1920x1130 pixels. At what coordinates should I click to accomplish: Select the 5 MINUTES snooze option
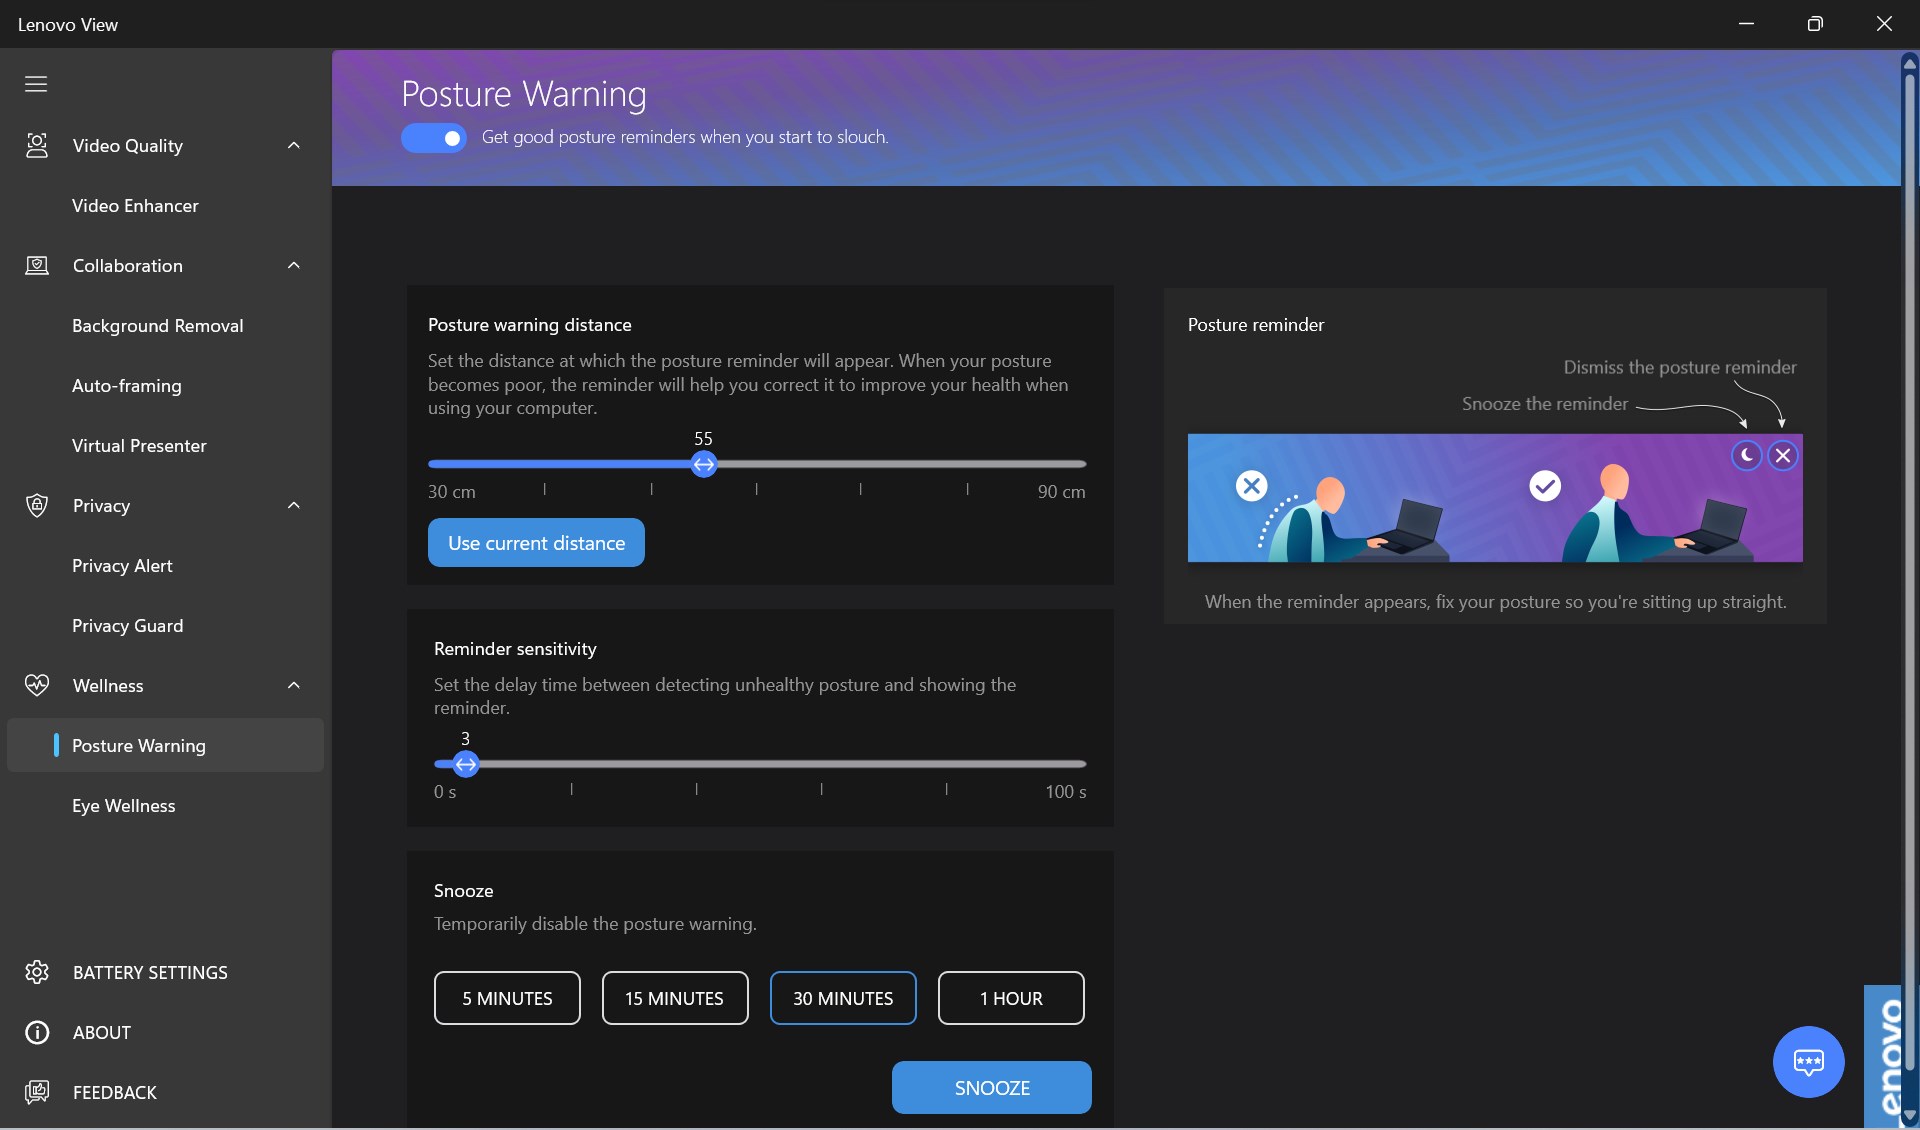click(x=507, y=998)
